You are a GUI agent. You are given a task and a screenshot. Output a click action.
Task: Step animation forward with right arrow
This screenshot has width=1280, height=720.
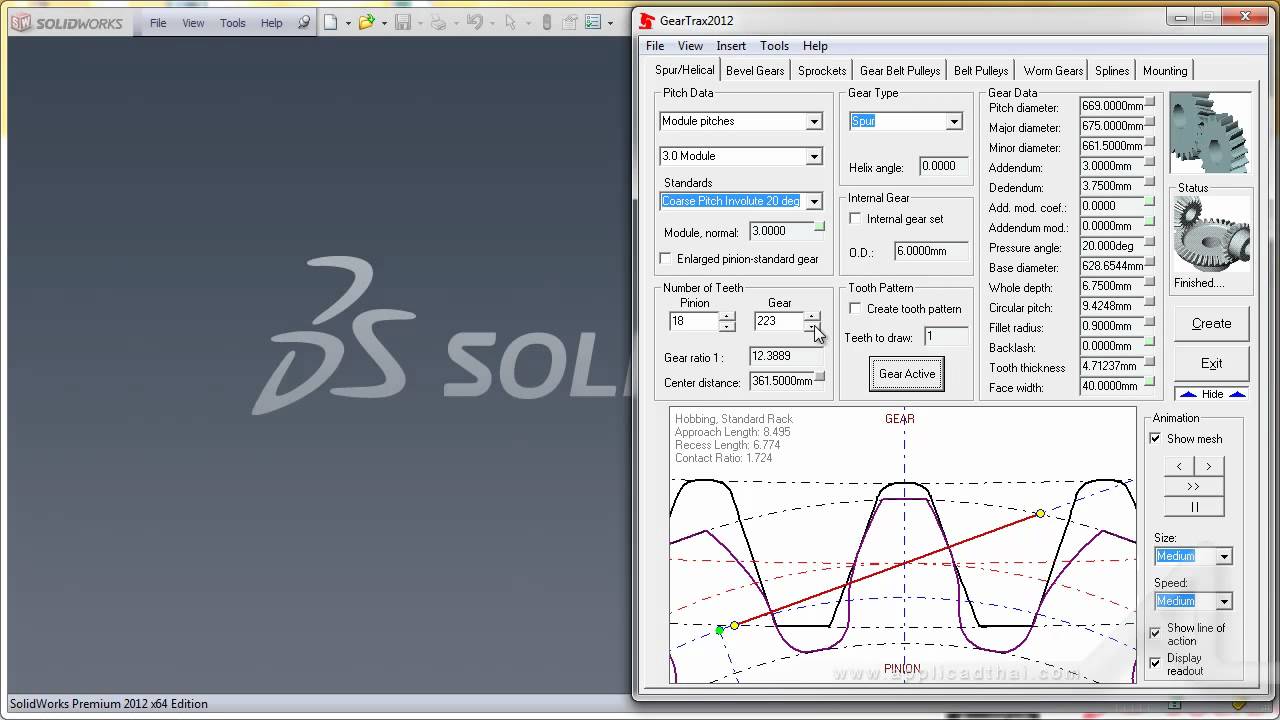1209,466
